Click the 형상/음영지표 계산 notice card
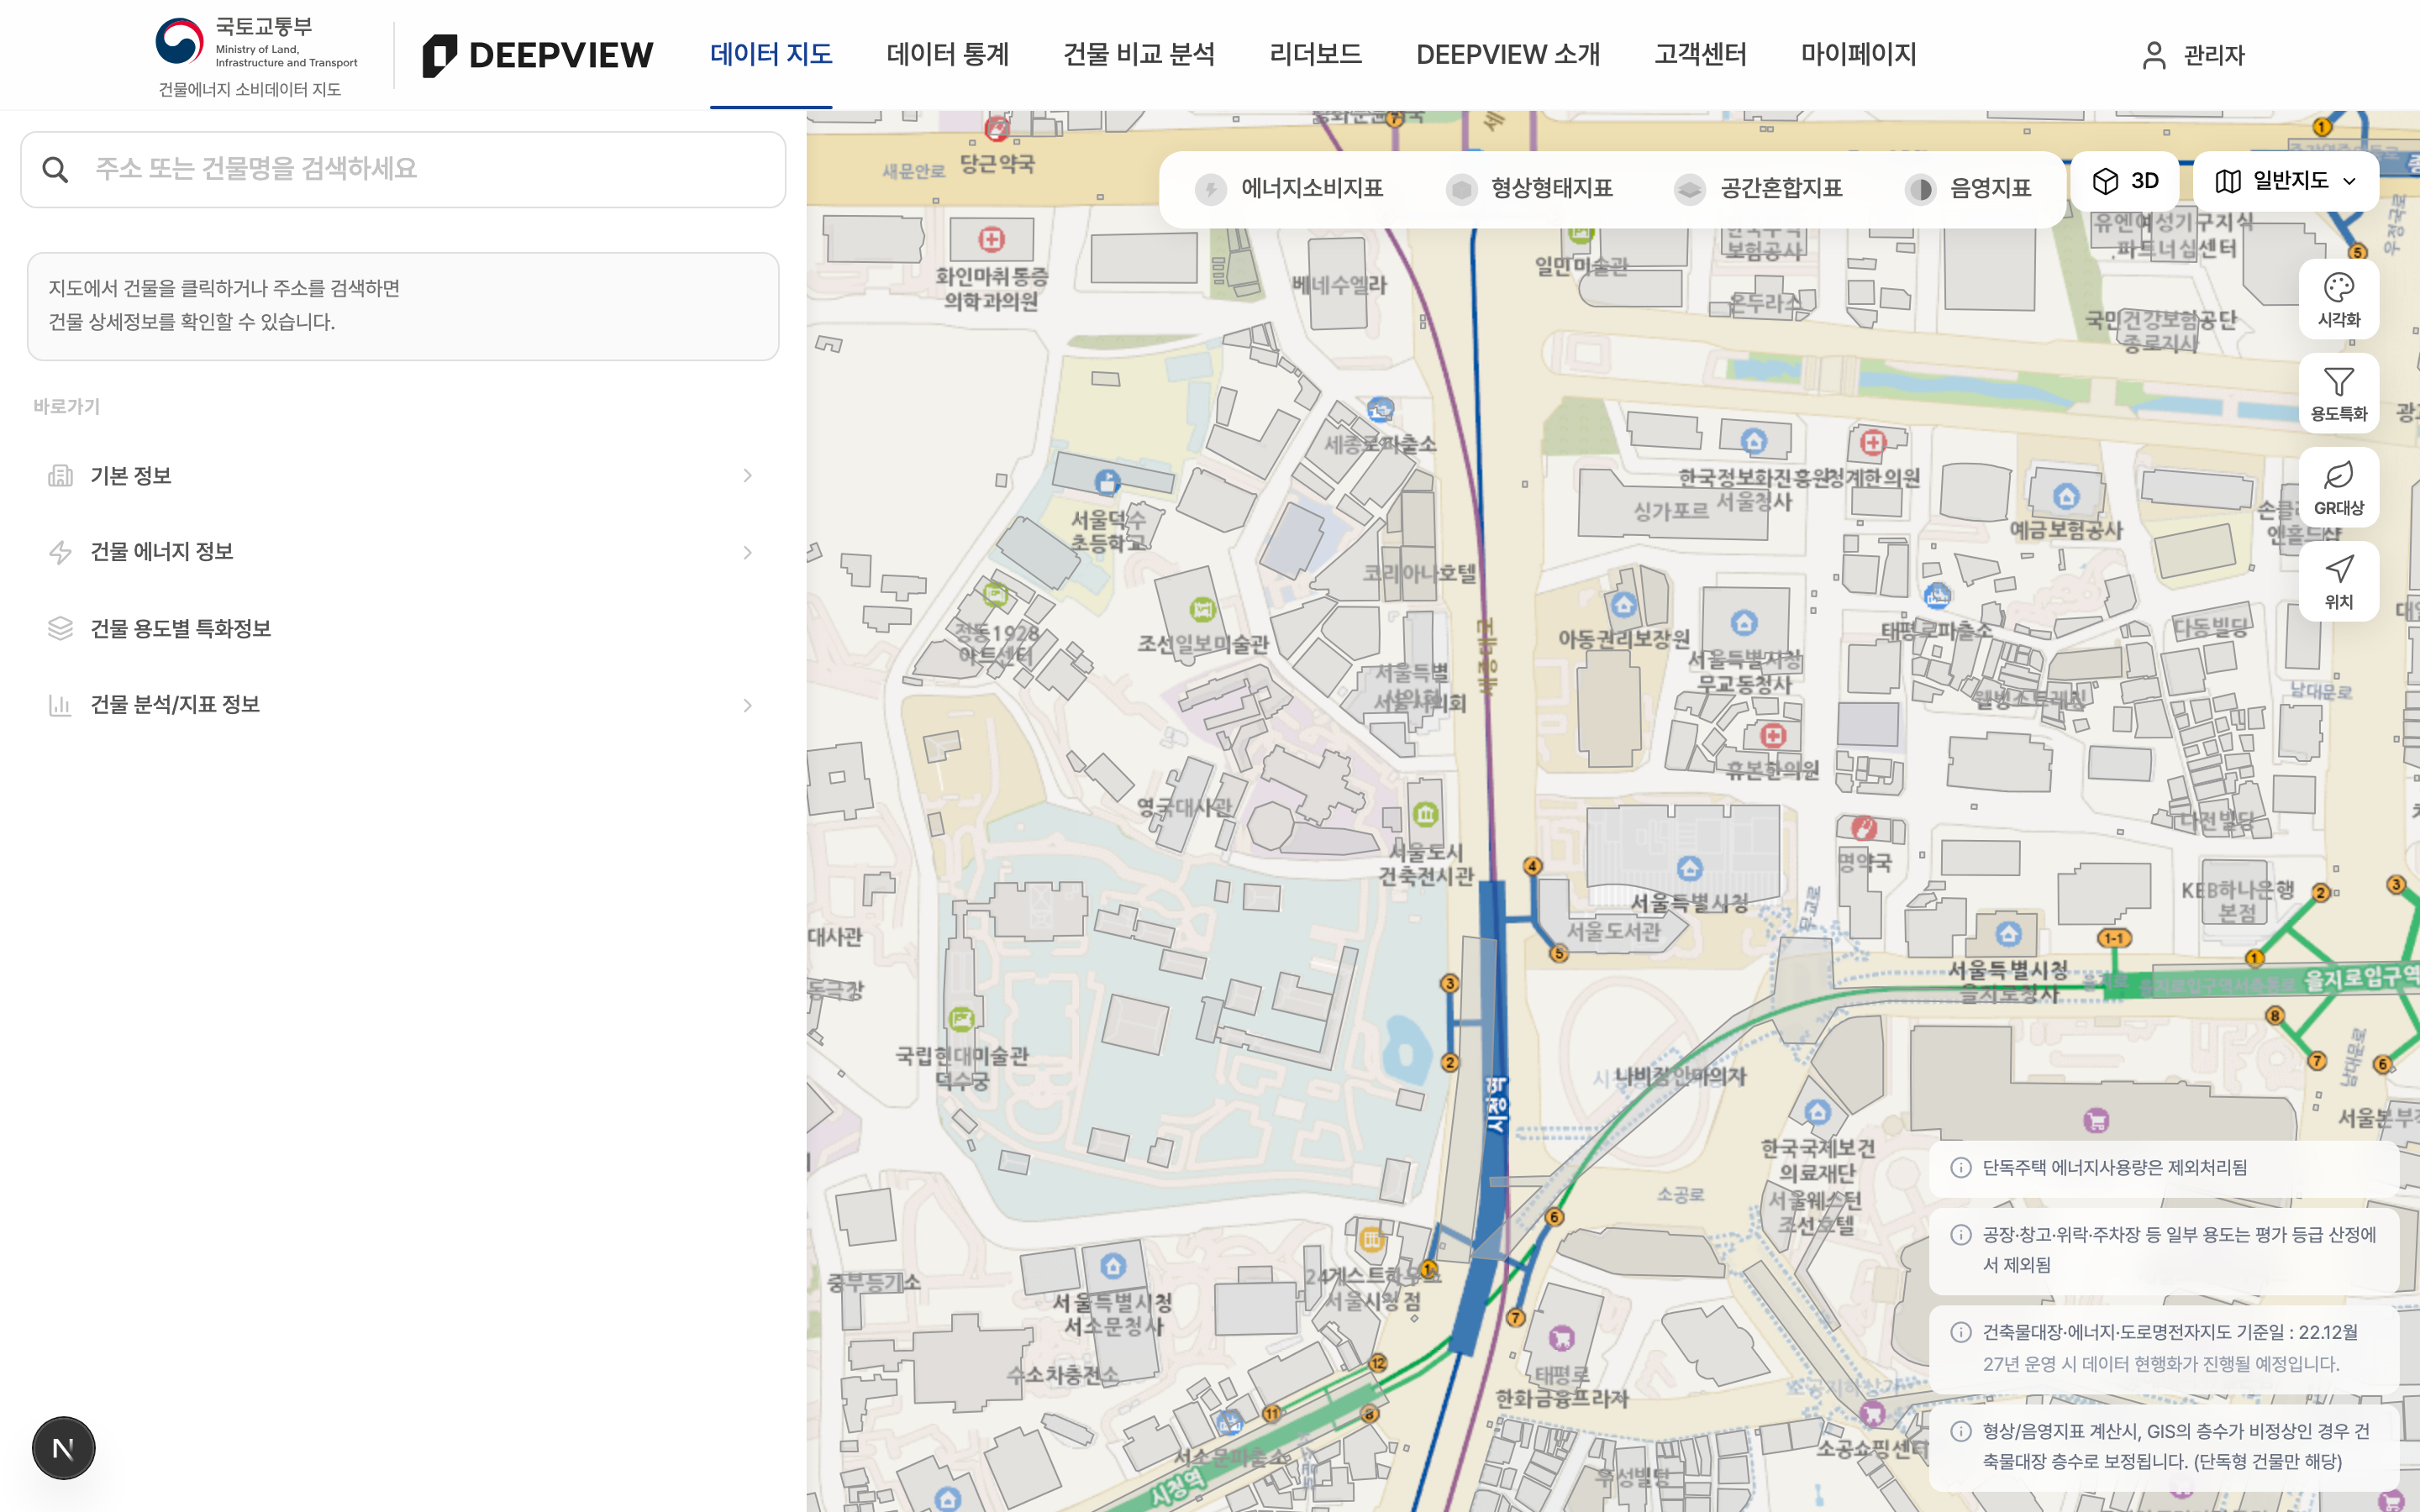 [x=2163, y=1447]
